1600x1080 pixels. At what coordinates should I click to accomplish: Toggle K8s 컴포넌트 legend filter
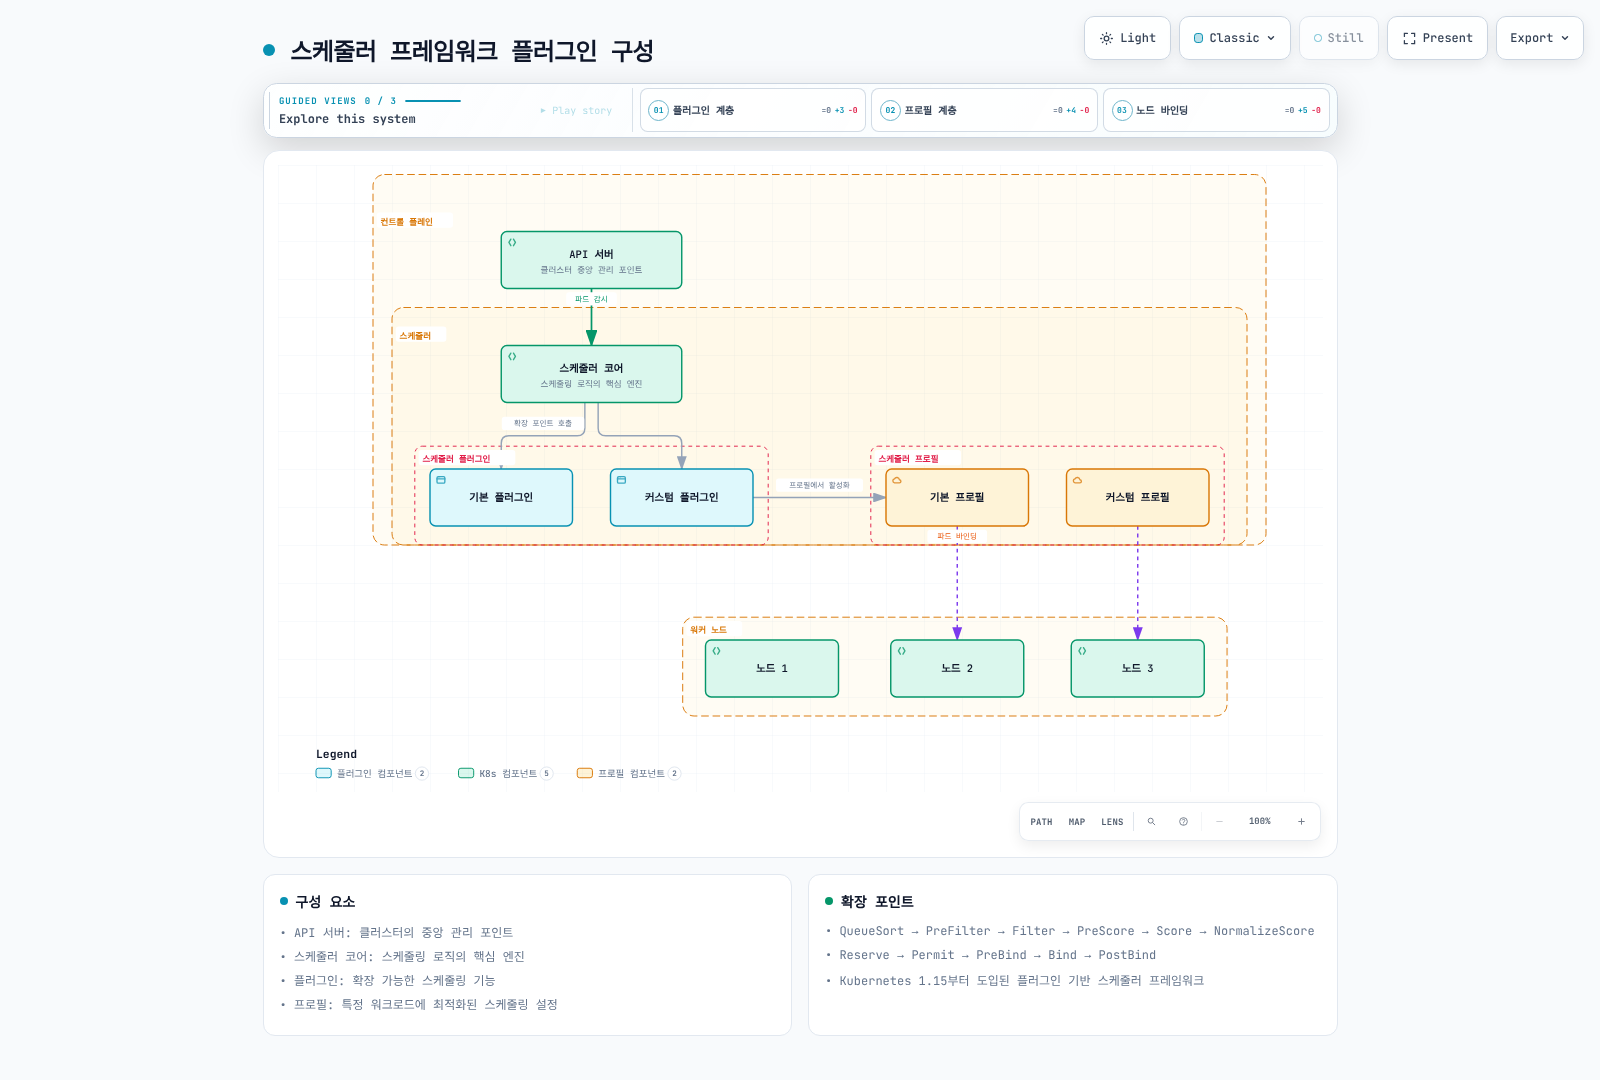click(505, 773)
